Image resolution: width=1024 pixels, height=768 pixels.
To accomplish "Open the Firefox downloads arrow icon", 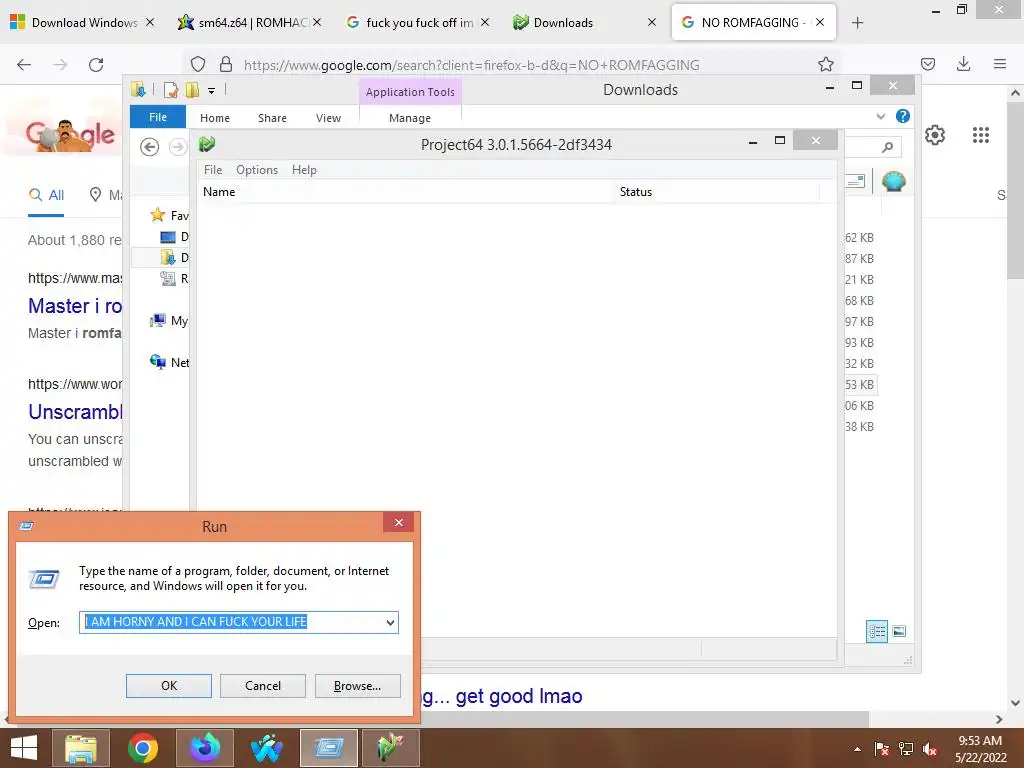I will (x=963, y=64).
